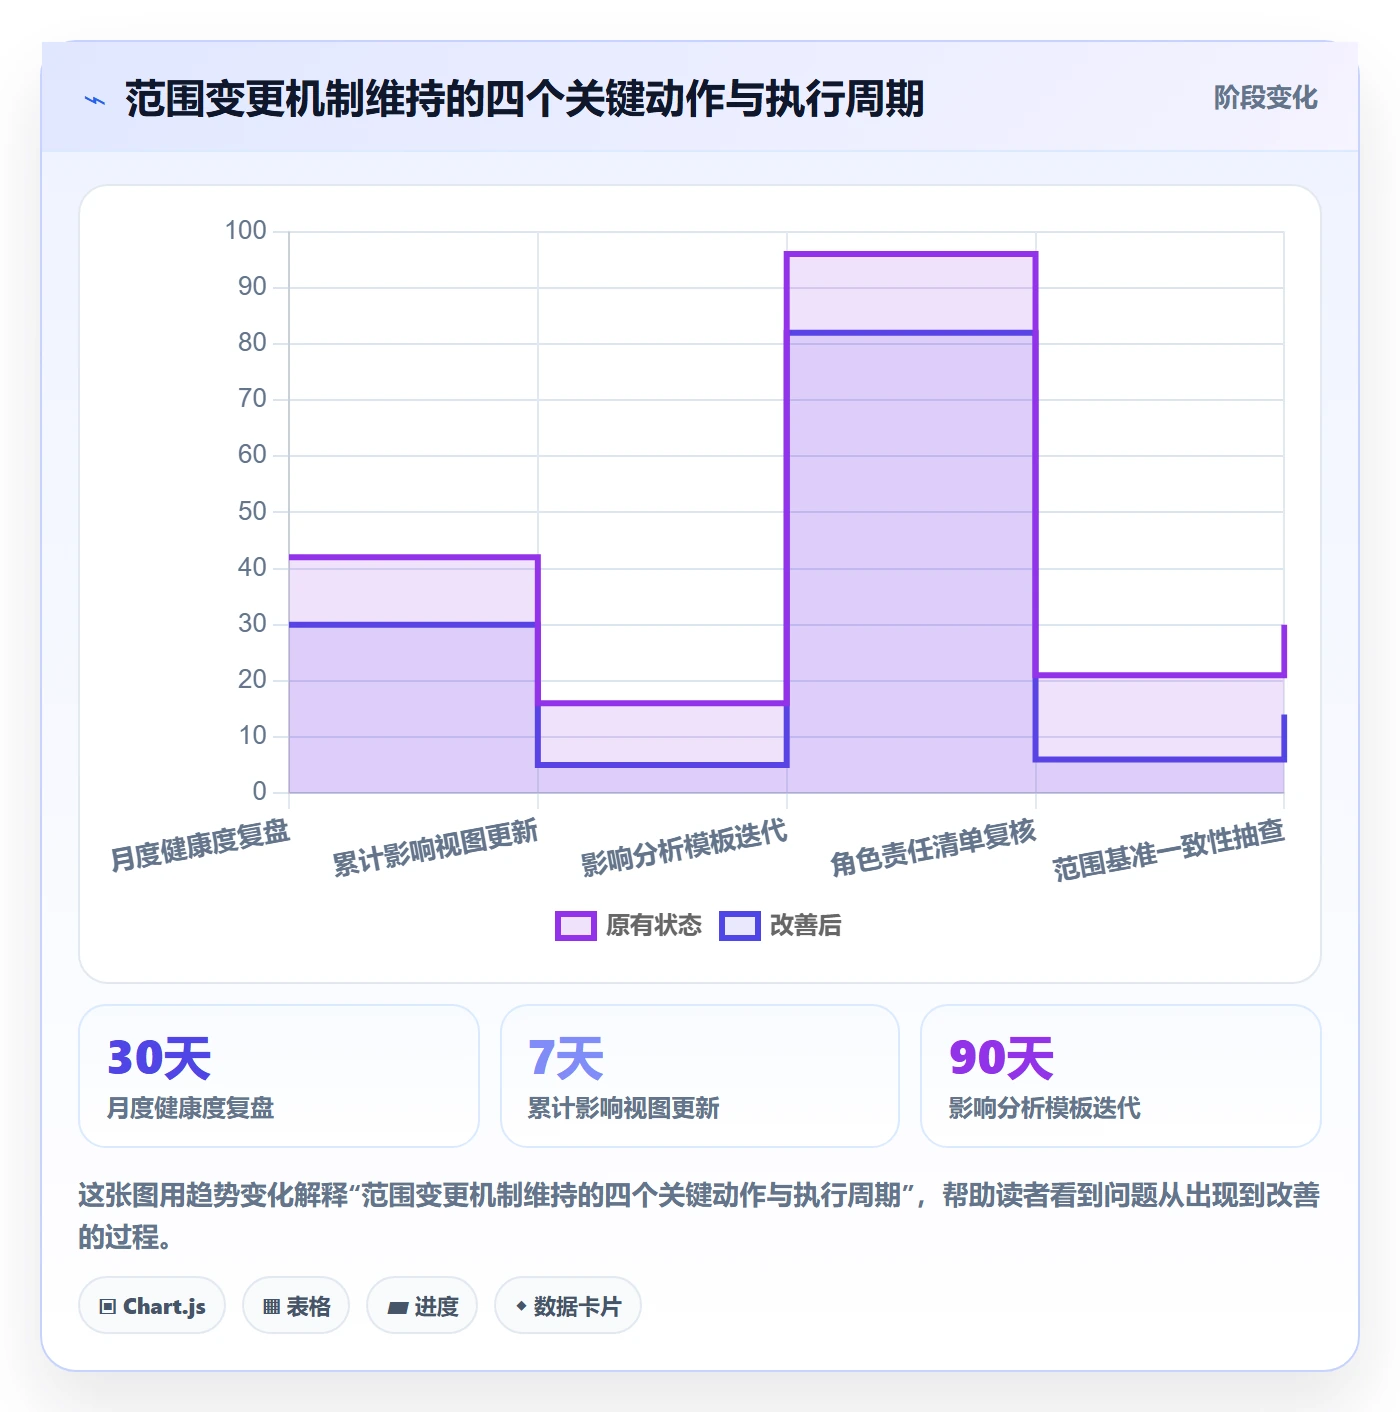
Task: Open the Chart.js tag chip
Action: pyautogui.click(x=152, y=1306)
